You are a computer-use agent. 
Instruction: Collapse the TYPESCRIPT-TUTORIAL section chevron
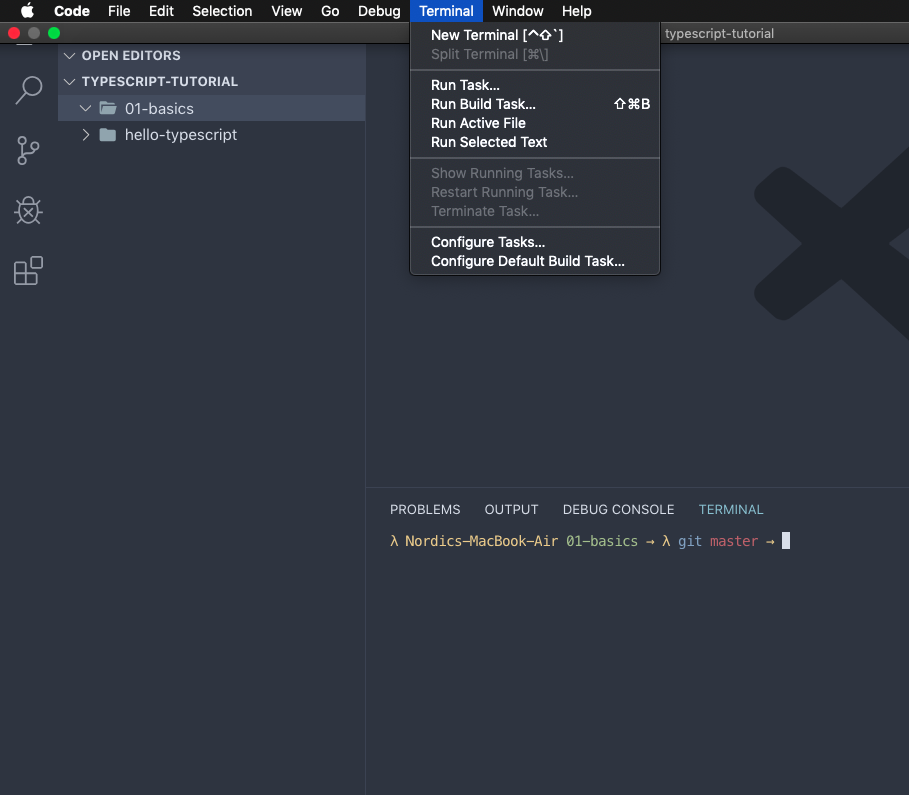tap(70, 82)
